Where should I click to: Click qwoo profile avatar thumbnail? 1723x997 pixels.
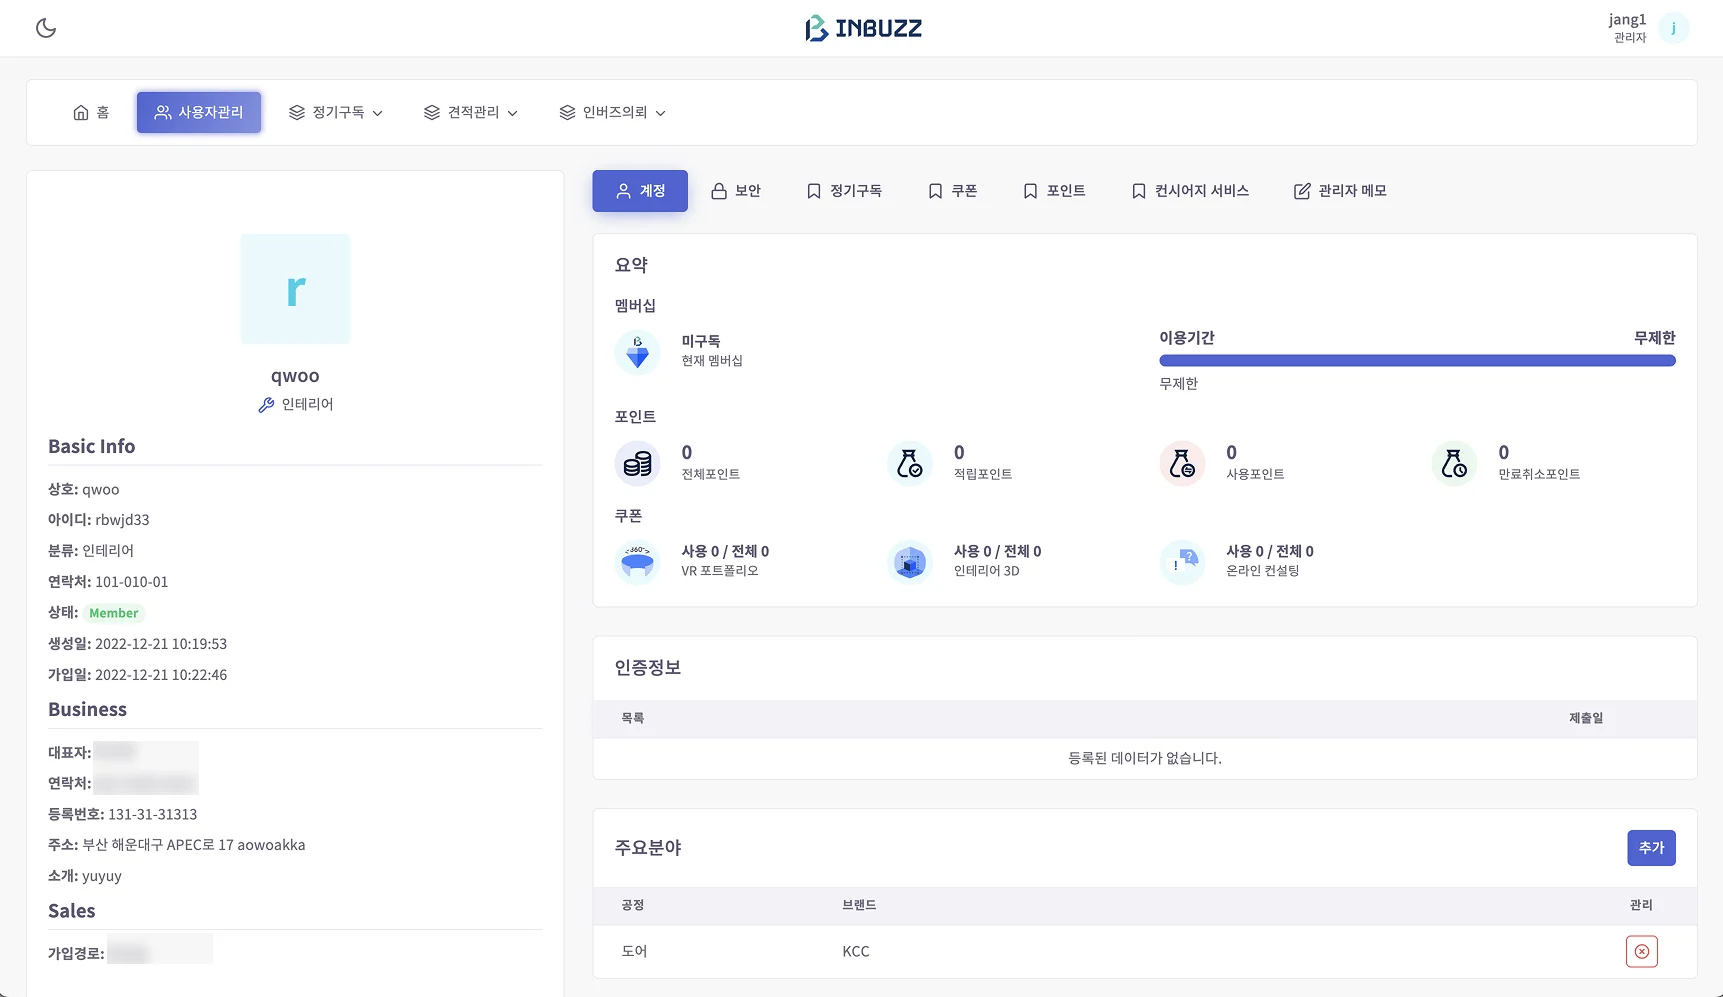click(x=295, y=289)
